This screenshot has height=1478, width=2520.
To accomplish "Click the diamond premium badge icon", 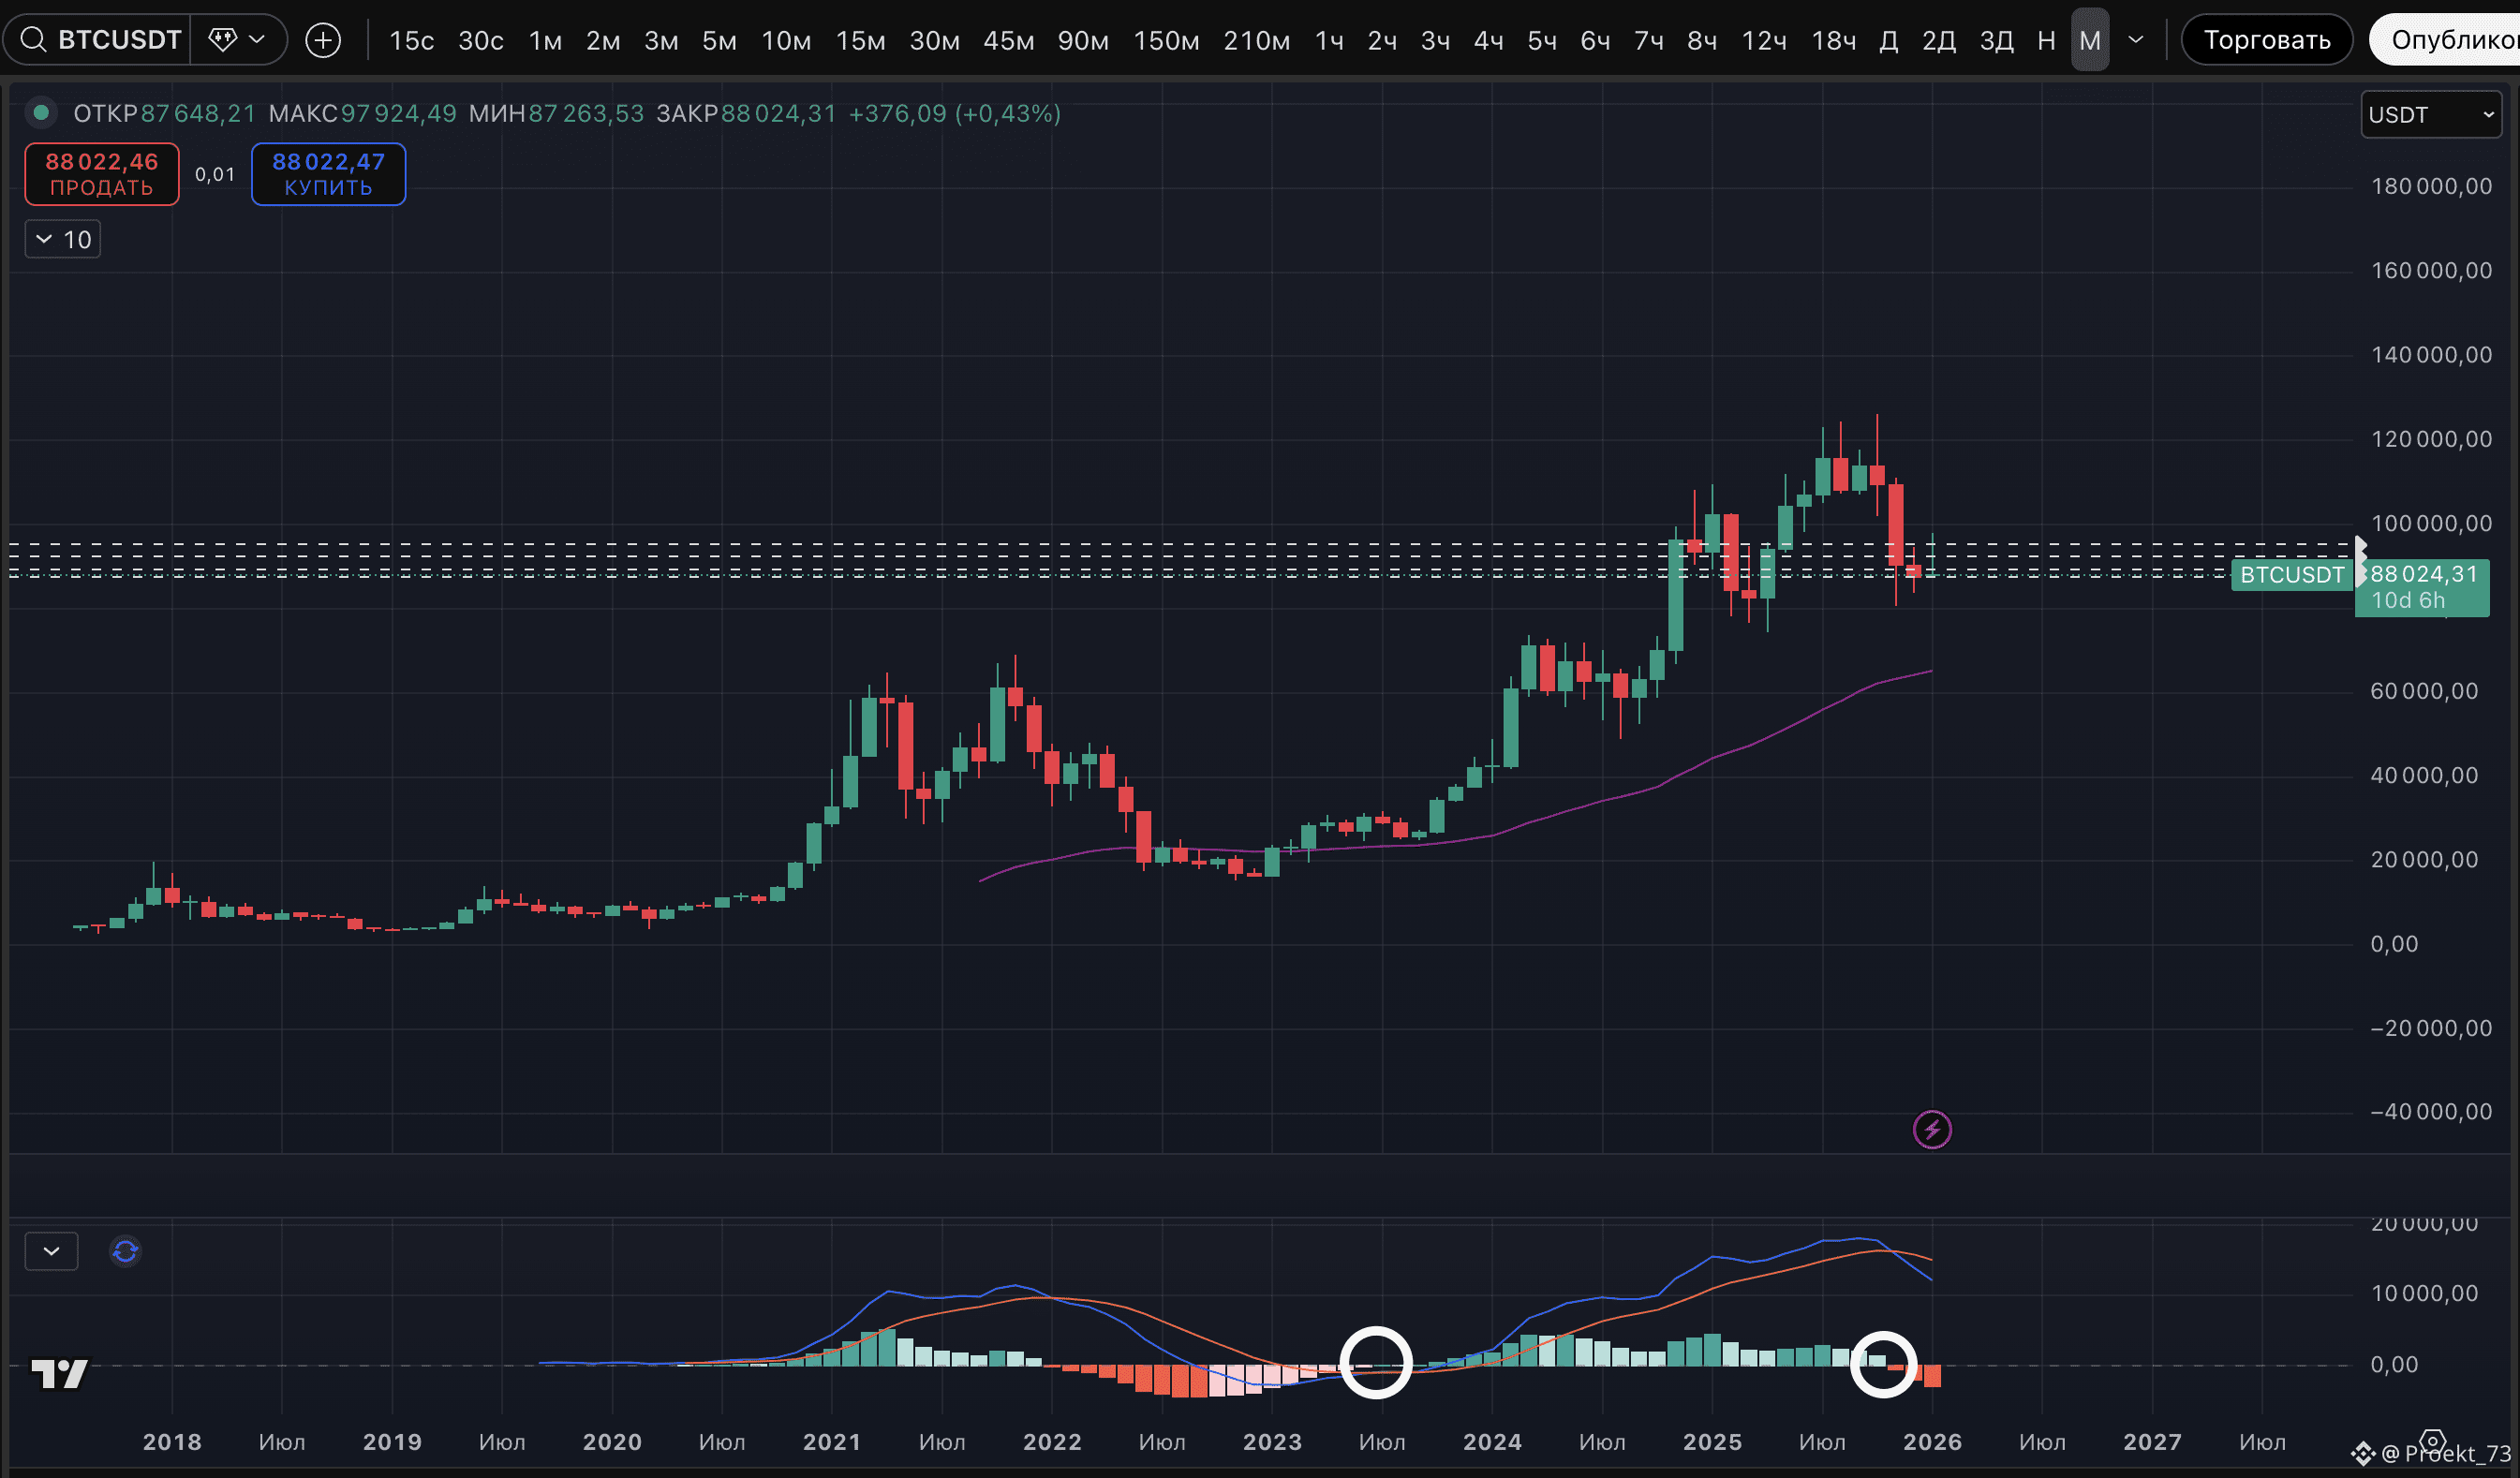I will pyautogui.click(x=222, y=40).
